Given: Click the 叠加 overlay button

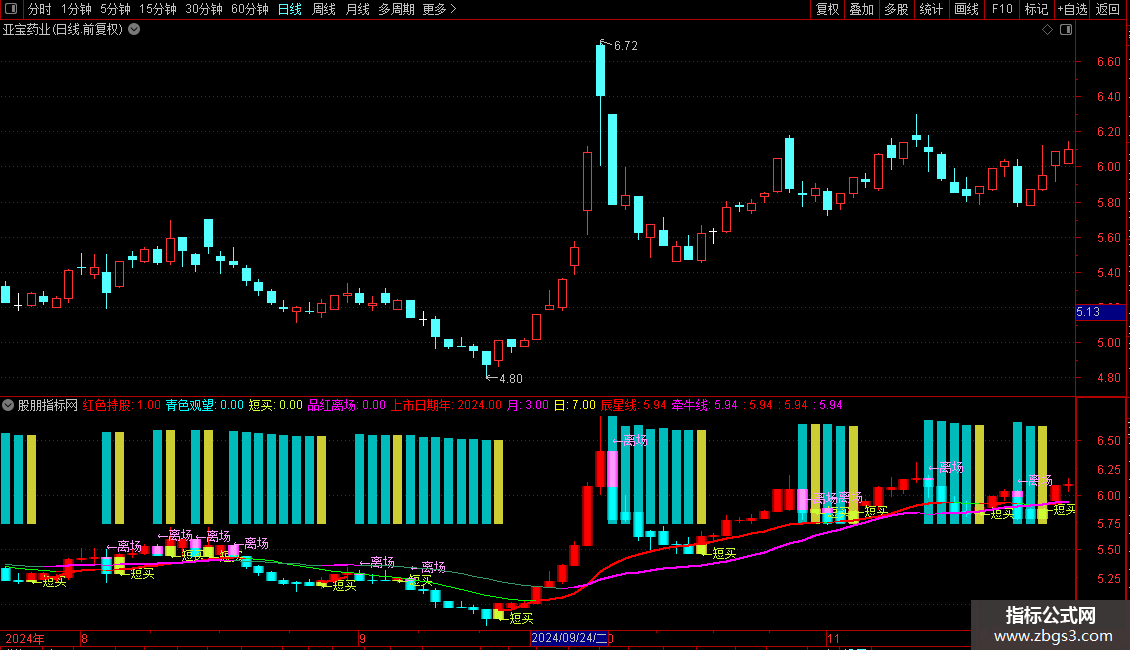Looking at the screenshot, I should [x=861, y=9].
